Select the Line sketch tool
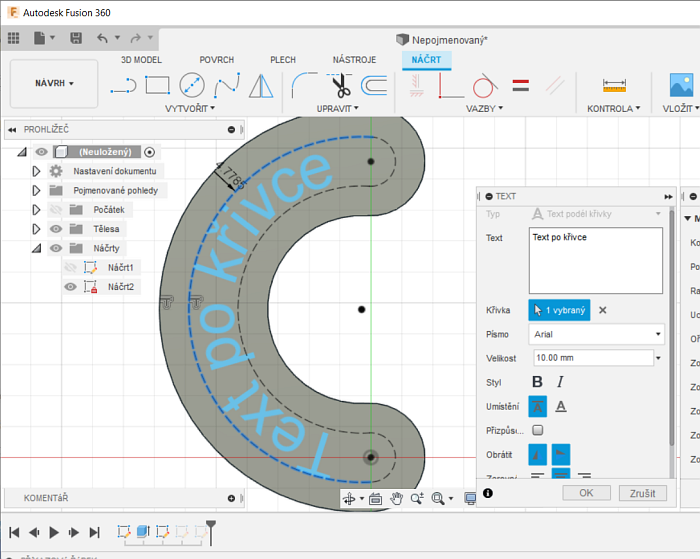 click(x=122, y=86)
